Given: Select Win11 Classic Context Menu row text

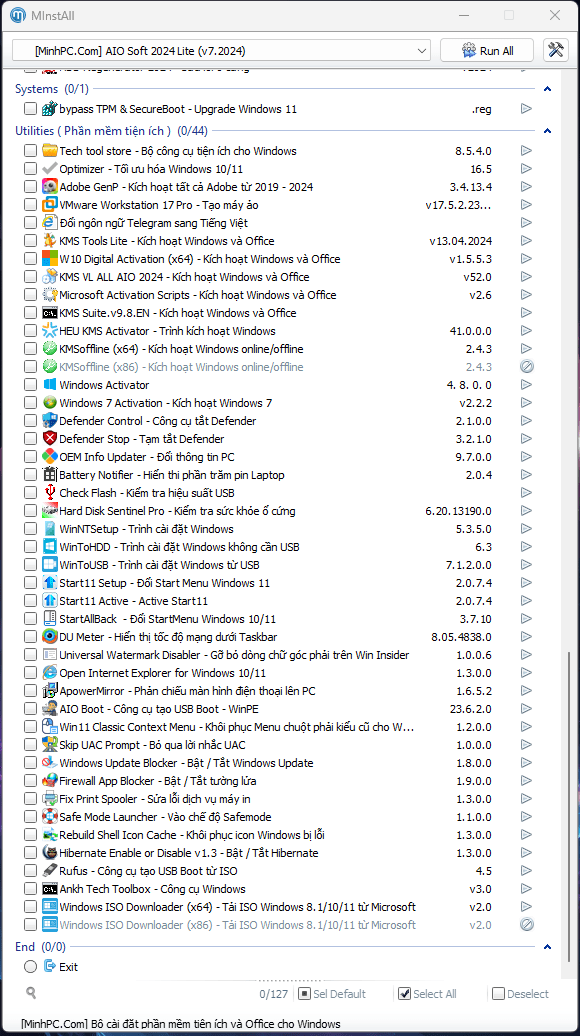Looking at the screenshot, I should coord(237,727).
